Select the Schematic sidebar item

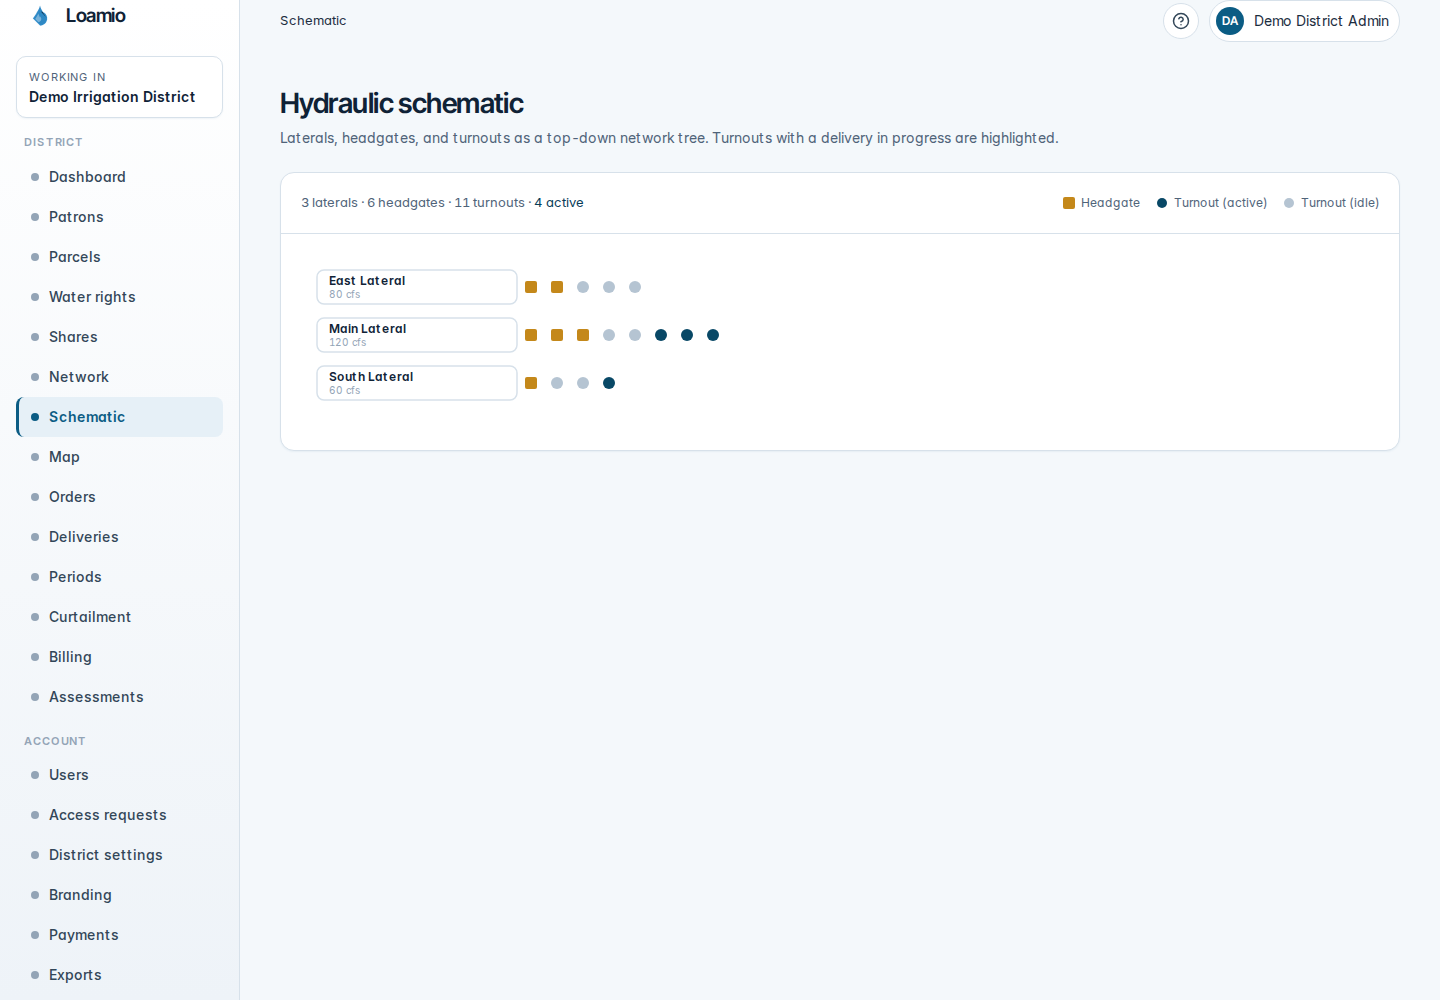(x=119, y=417)
